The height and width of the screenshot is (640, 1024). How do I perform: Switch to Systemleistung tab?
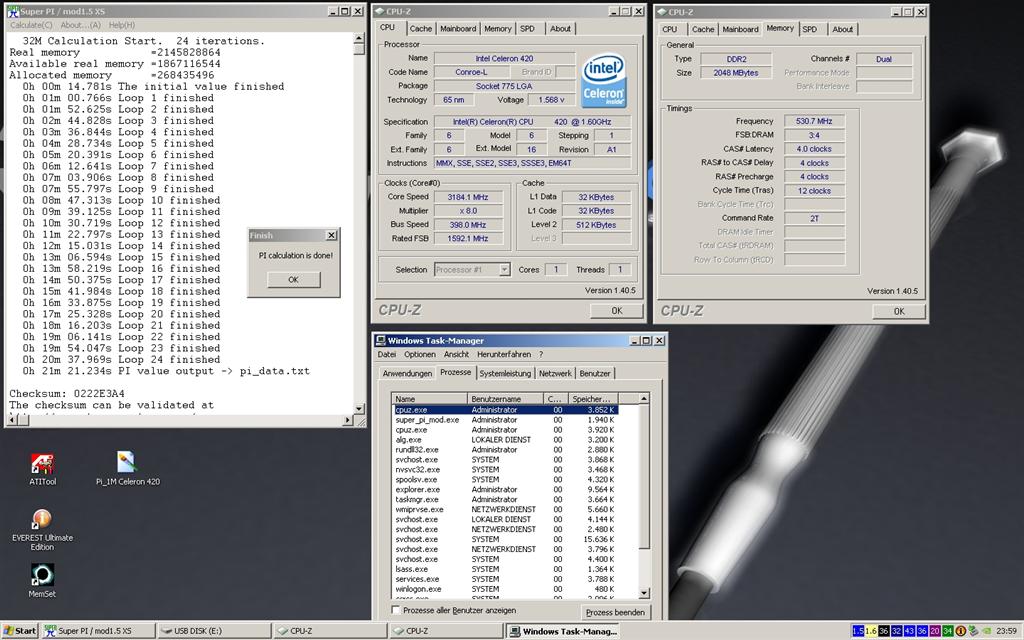(505, 374)
